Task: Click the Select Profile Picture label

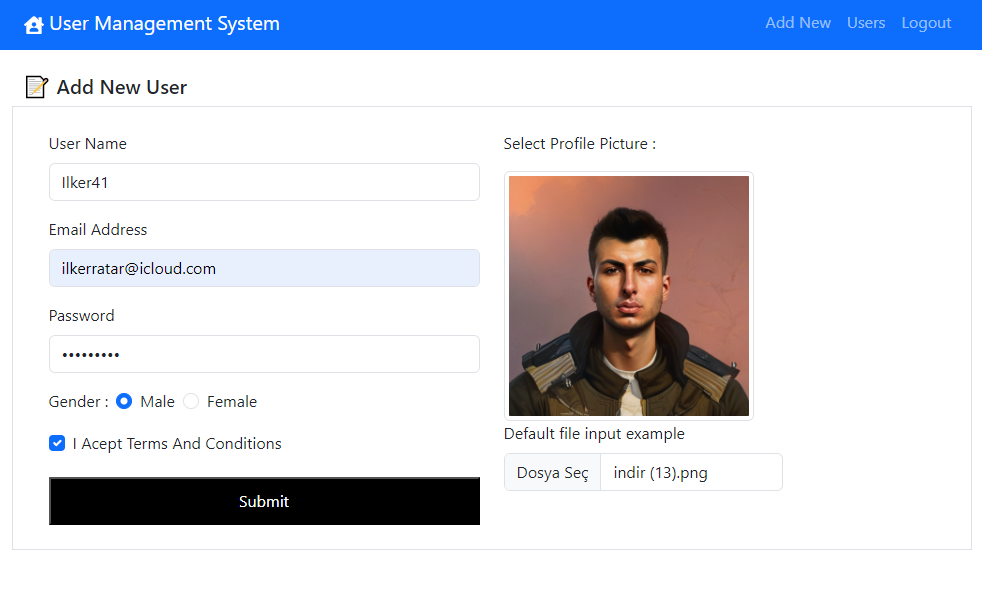Action: pos(579,143)
